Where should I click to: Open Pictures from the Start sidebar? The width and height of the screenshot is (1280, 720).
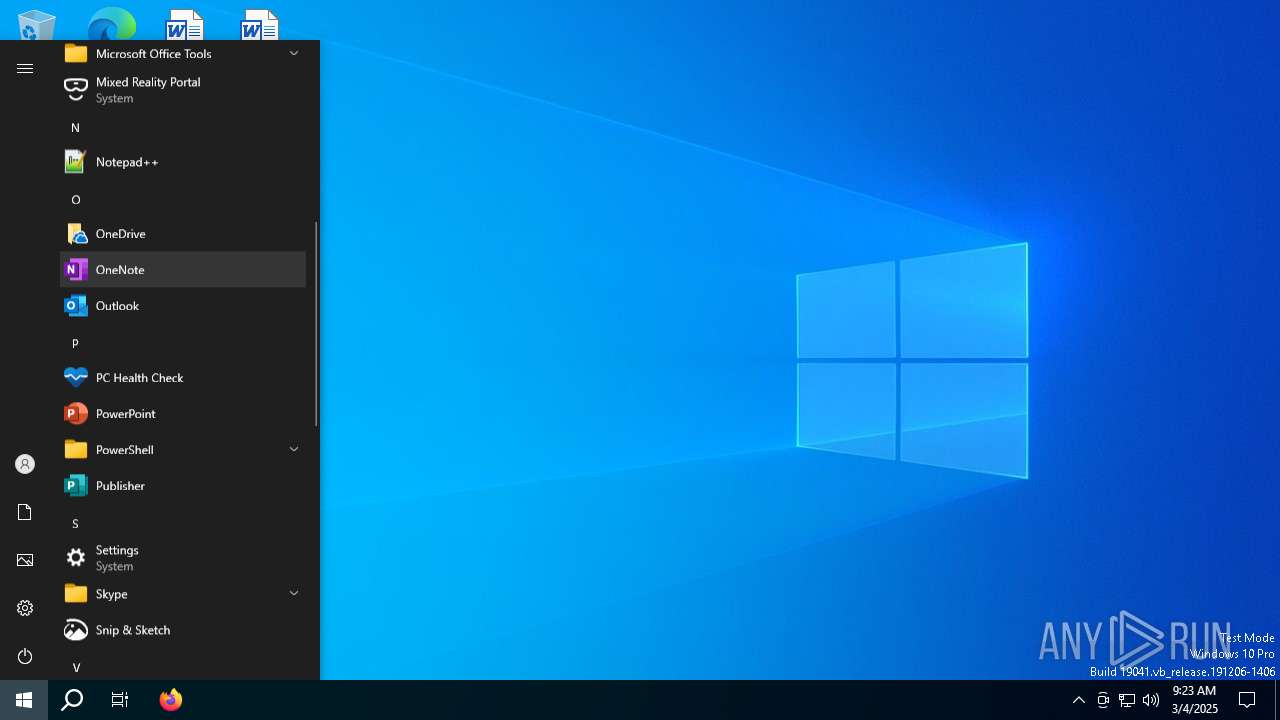click(x=25, y=560)
